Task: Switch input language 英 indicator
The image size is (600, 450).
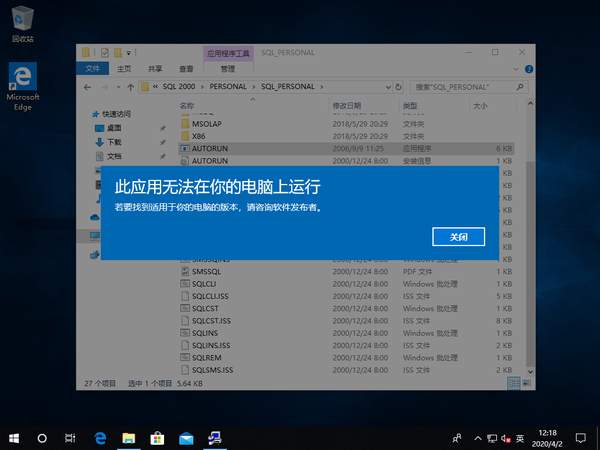Action: click(520, 439)
